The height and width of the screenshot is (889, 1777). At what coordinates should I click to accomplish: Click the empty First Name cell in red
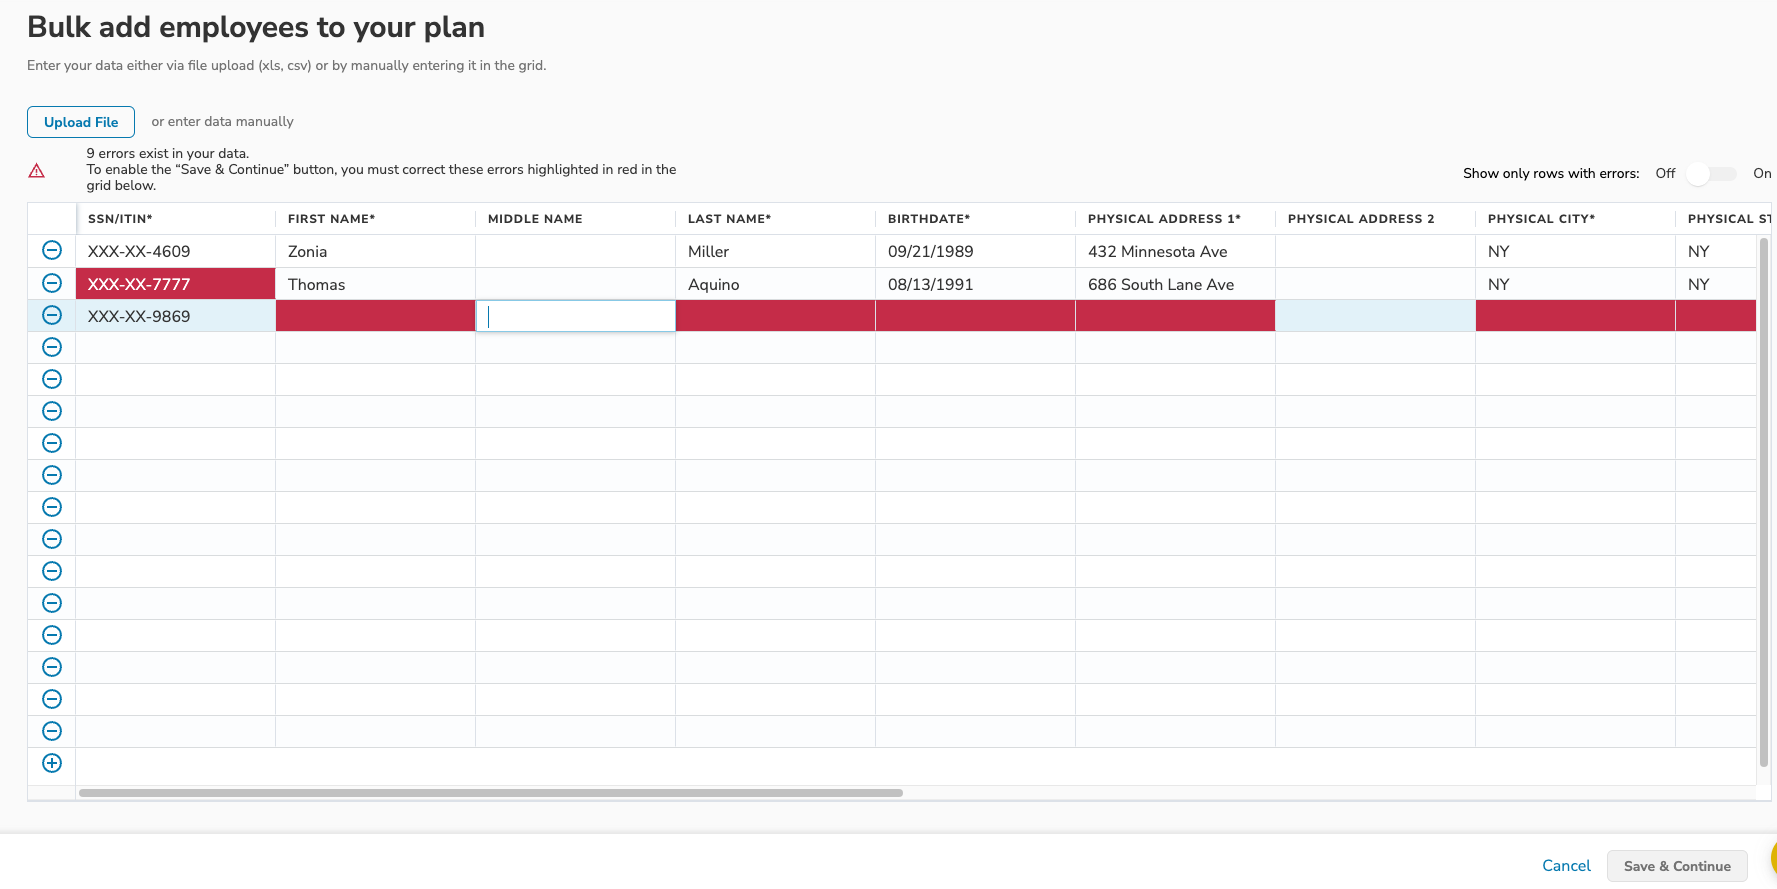(375, 316)
